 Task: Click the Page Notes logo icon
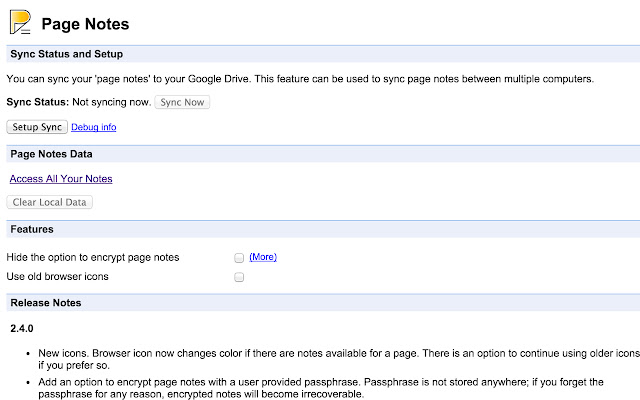[x=20, y=20]
